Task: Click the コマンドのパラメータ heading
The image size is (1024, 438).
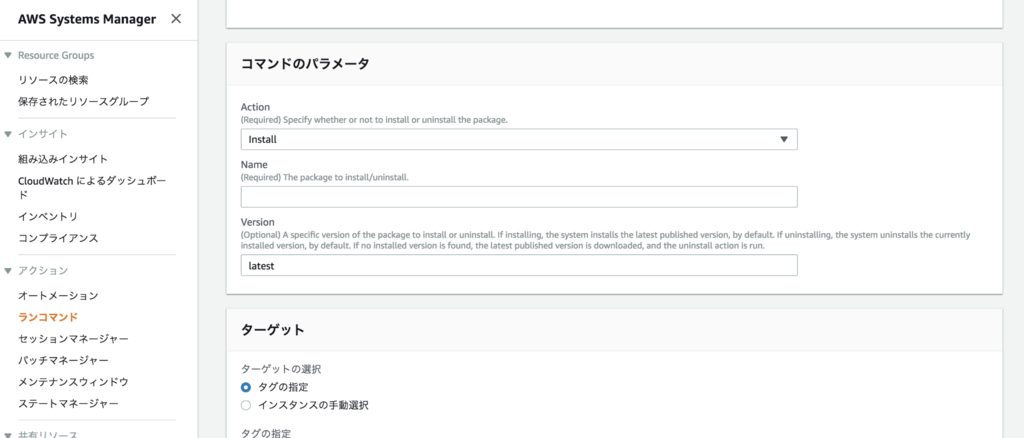Action: (305, 63)
